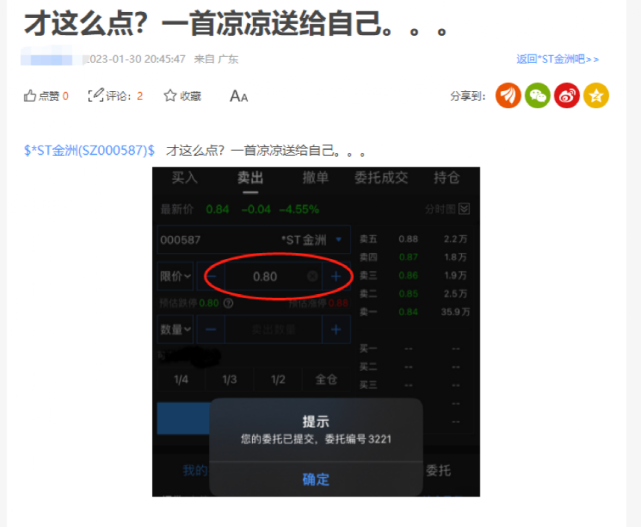Viewport: 641px width, 527px height.
Task: Follow the 返回*ST金洲吧 link
Action: pyautogui.click(x=557, y=59)
